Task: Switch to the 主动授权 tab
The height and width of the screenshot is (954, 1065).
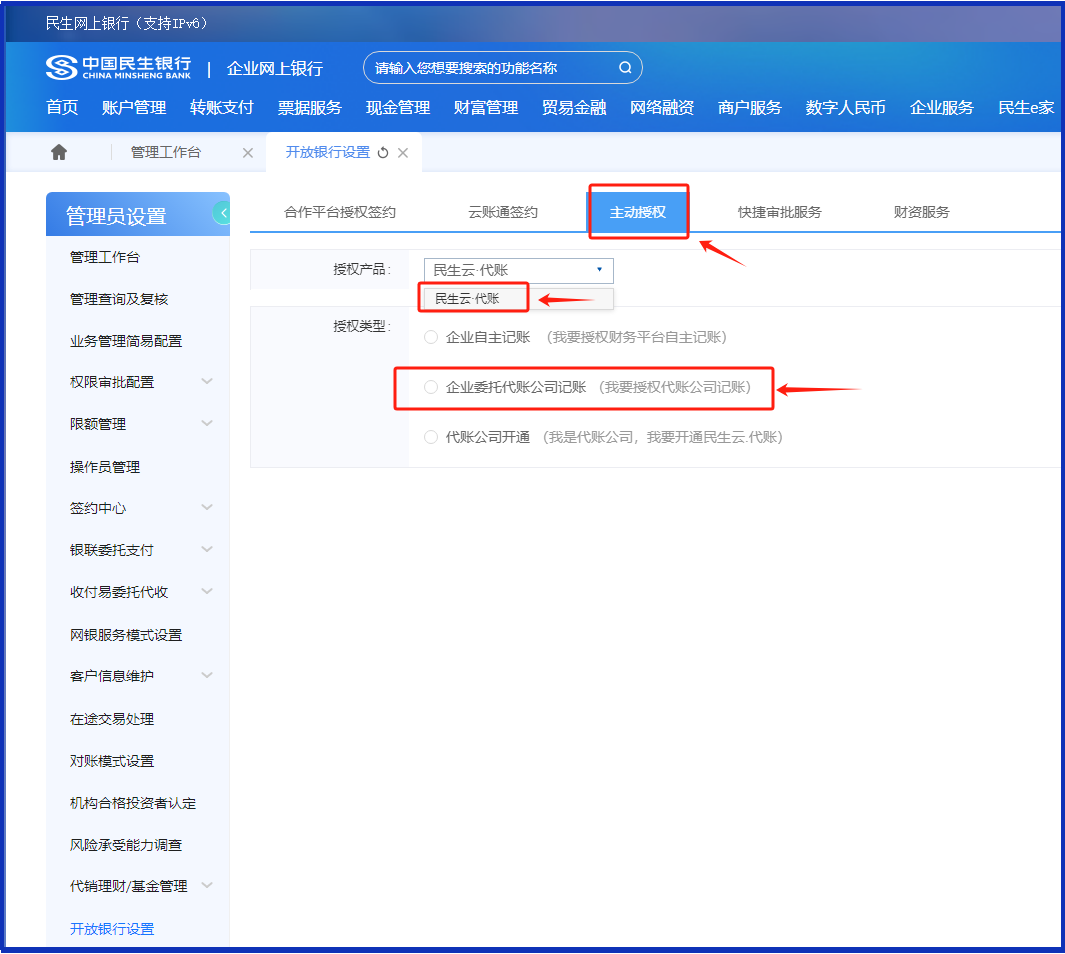Action: coord(638,213)
